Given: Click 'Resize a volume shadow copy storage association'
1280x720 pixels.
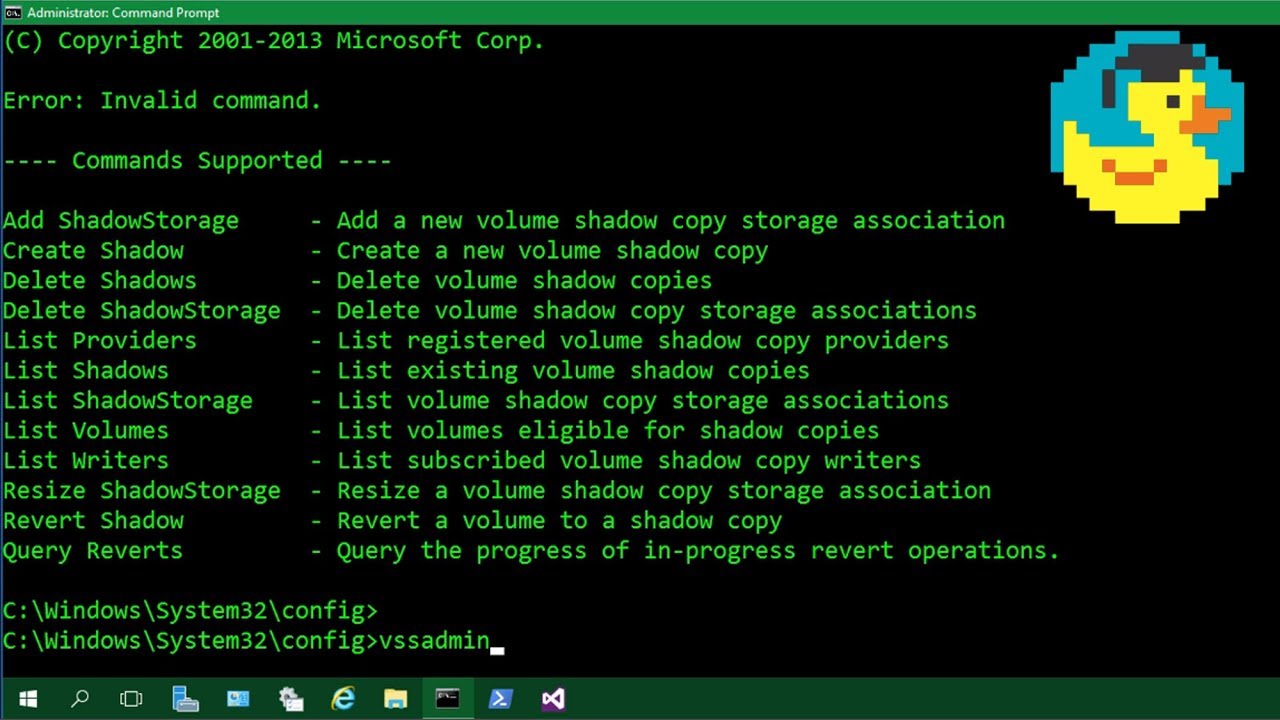Looking at the screenshot, I should tap(664, 490).
